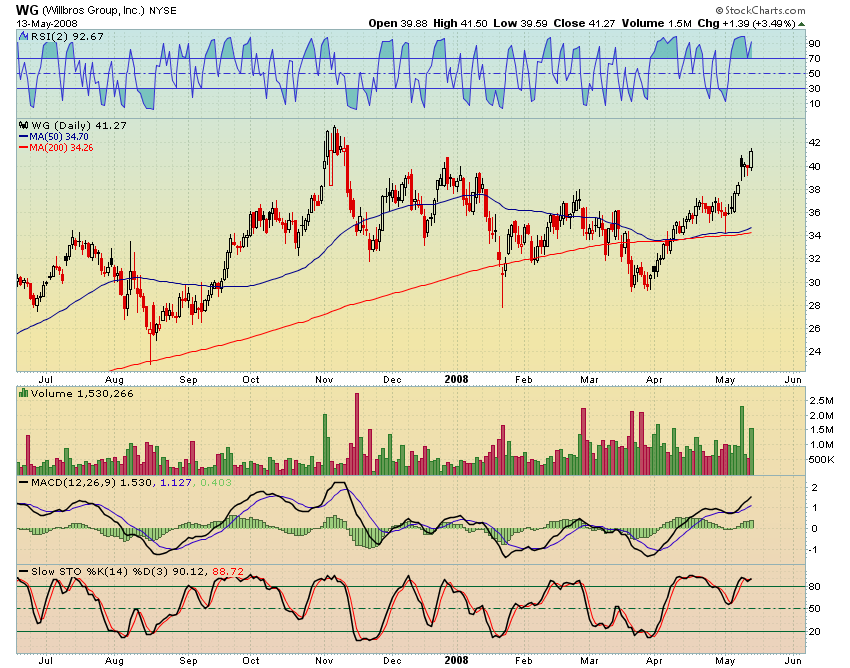Click the '90' RSI axis label

click(814, 43)
